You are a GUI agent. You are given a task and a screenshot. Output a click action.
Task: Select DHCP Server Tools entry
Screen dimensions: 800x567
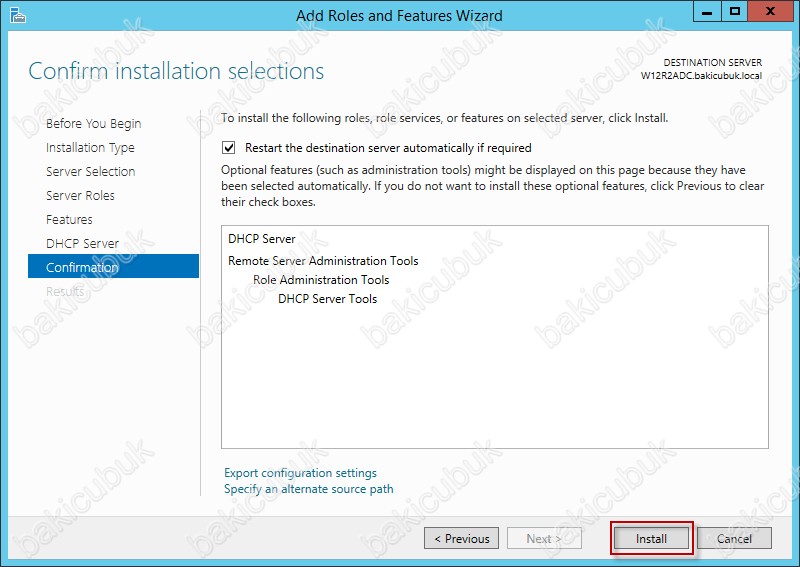point(328,299)
